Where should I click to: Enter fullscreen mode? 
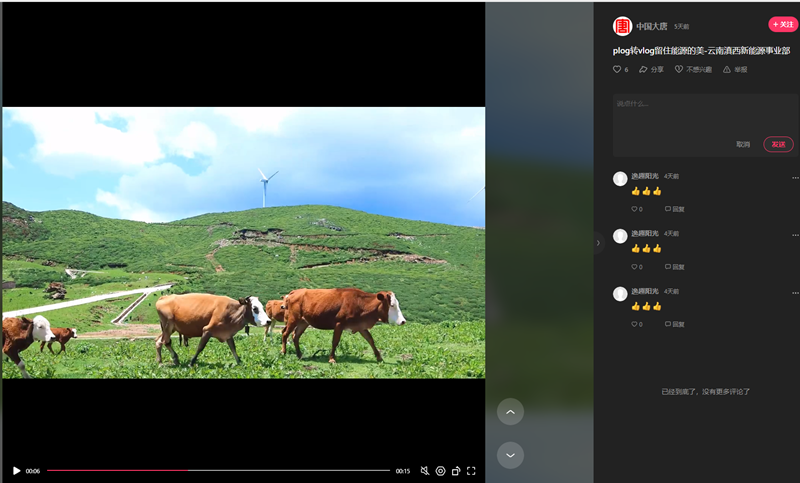[x=471, y=471]
